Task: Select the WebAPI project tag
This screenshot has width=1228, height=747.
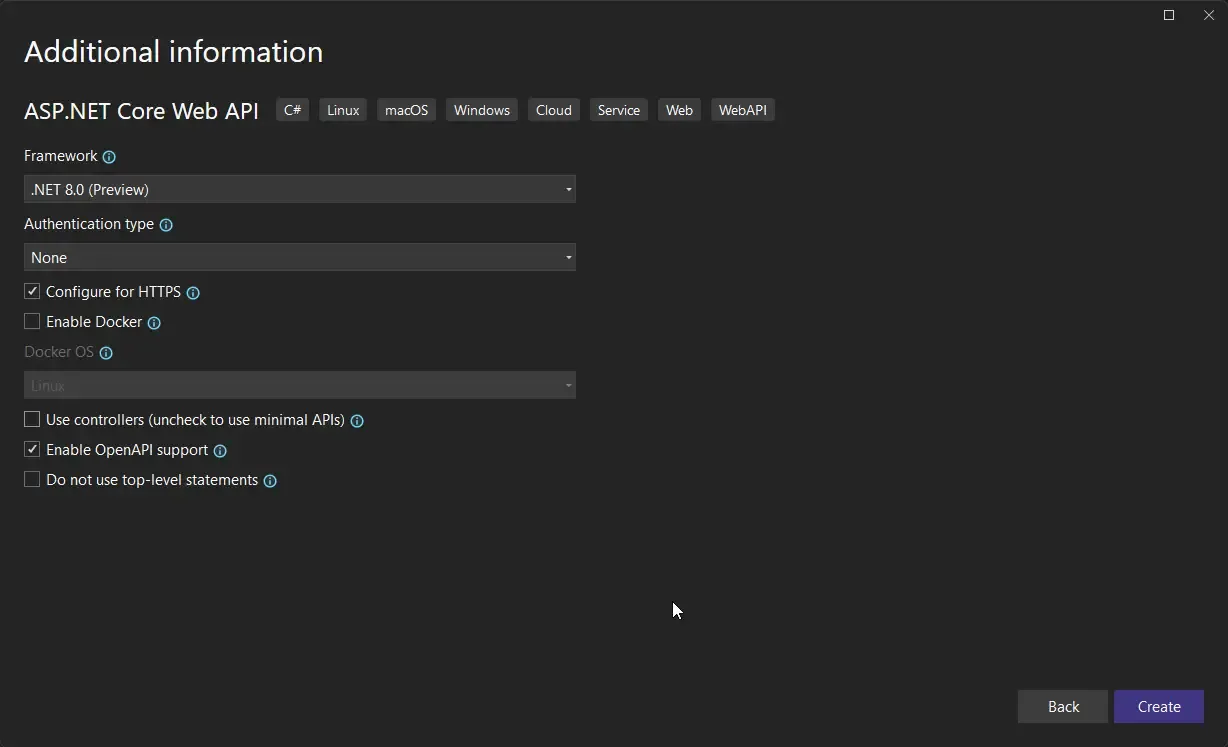Action: point(742,110)
